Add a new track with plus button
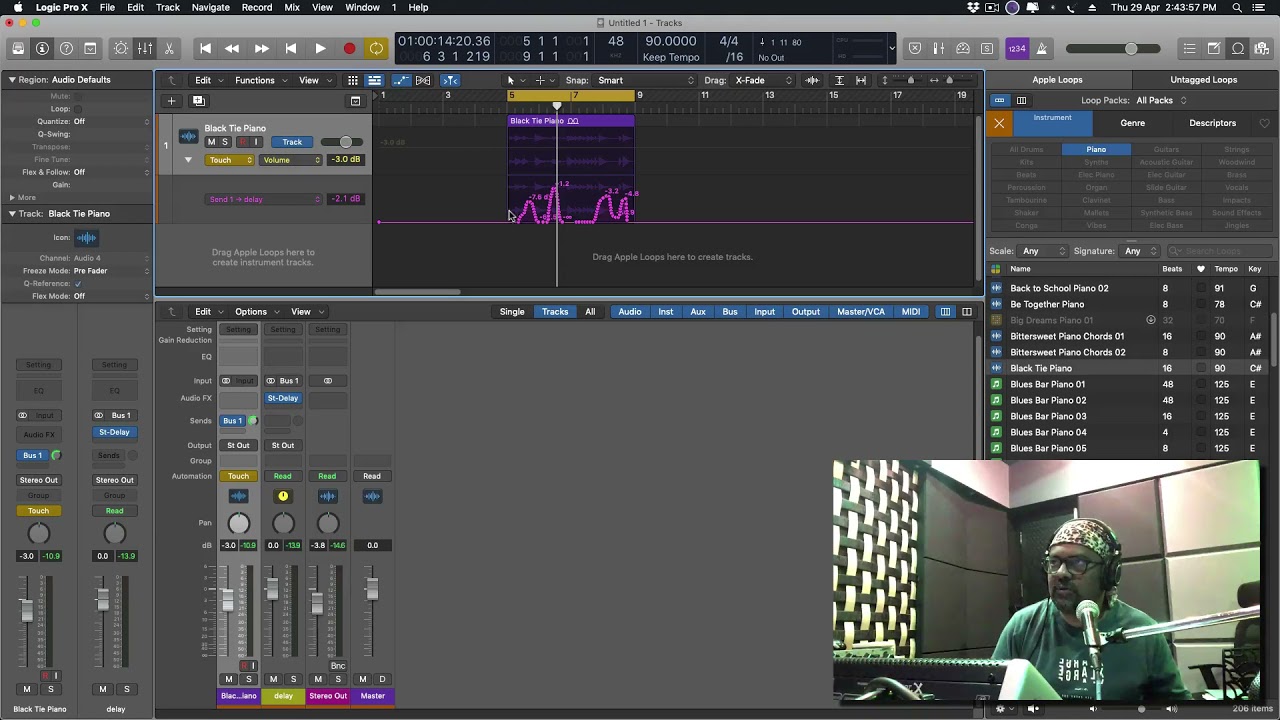1280x720 pixels. [x=171, y=100]
